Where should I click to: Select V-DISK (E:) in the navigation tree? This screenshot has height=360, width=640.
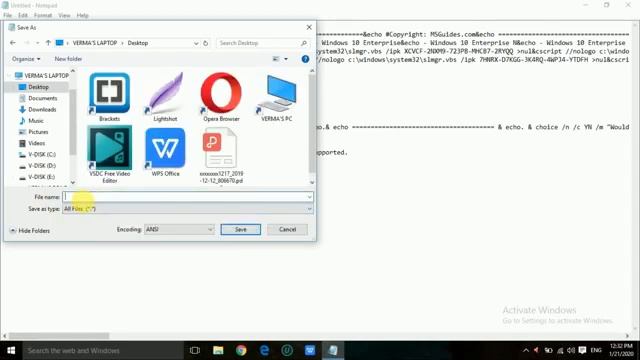[x=37, y=177]
